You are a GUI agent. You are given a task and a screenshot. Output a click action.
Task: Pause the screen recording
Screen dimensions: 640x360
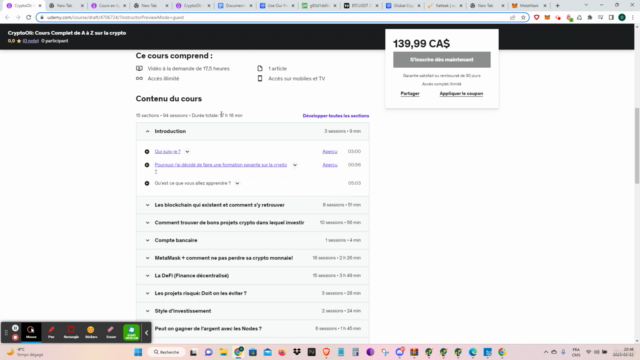coord(15,328)
